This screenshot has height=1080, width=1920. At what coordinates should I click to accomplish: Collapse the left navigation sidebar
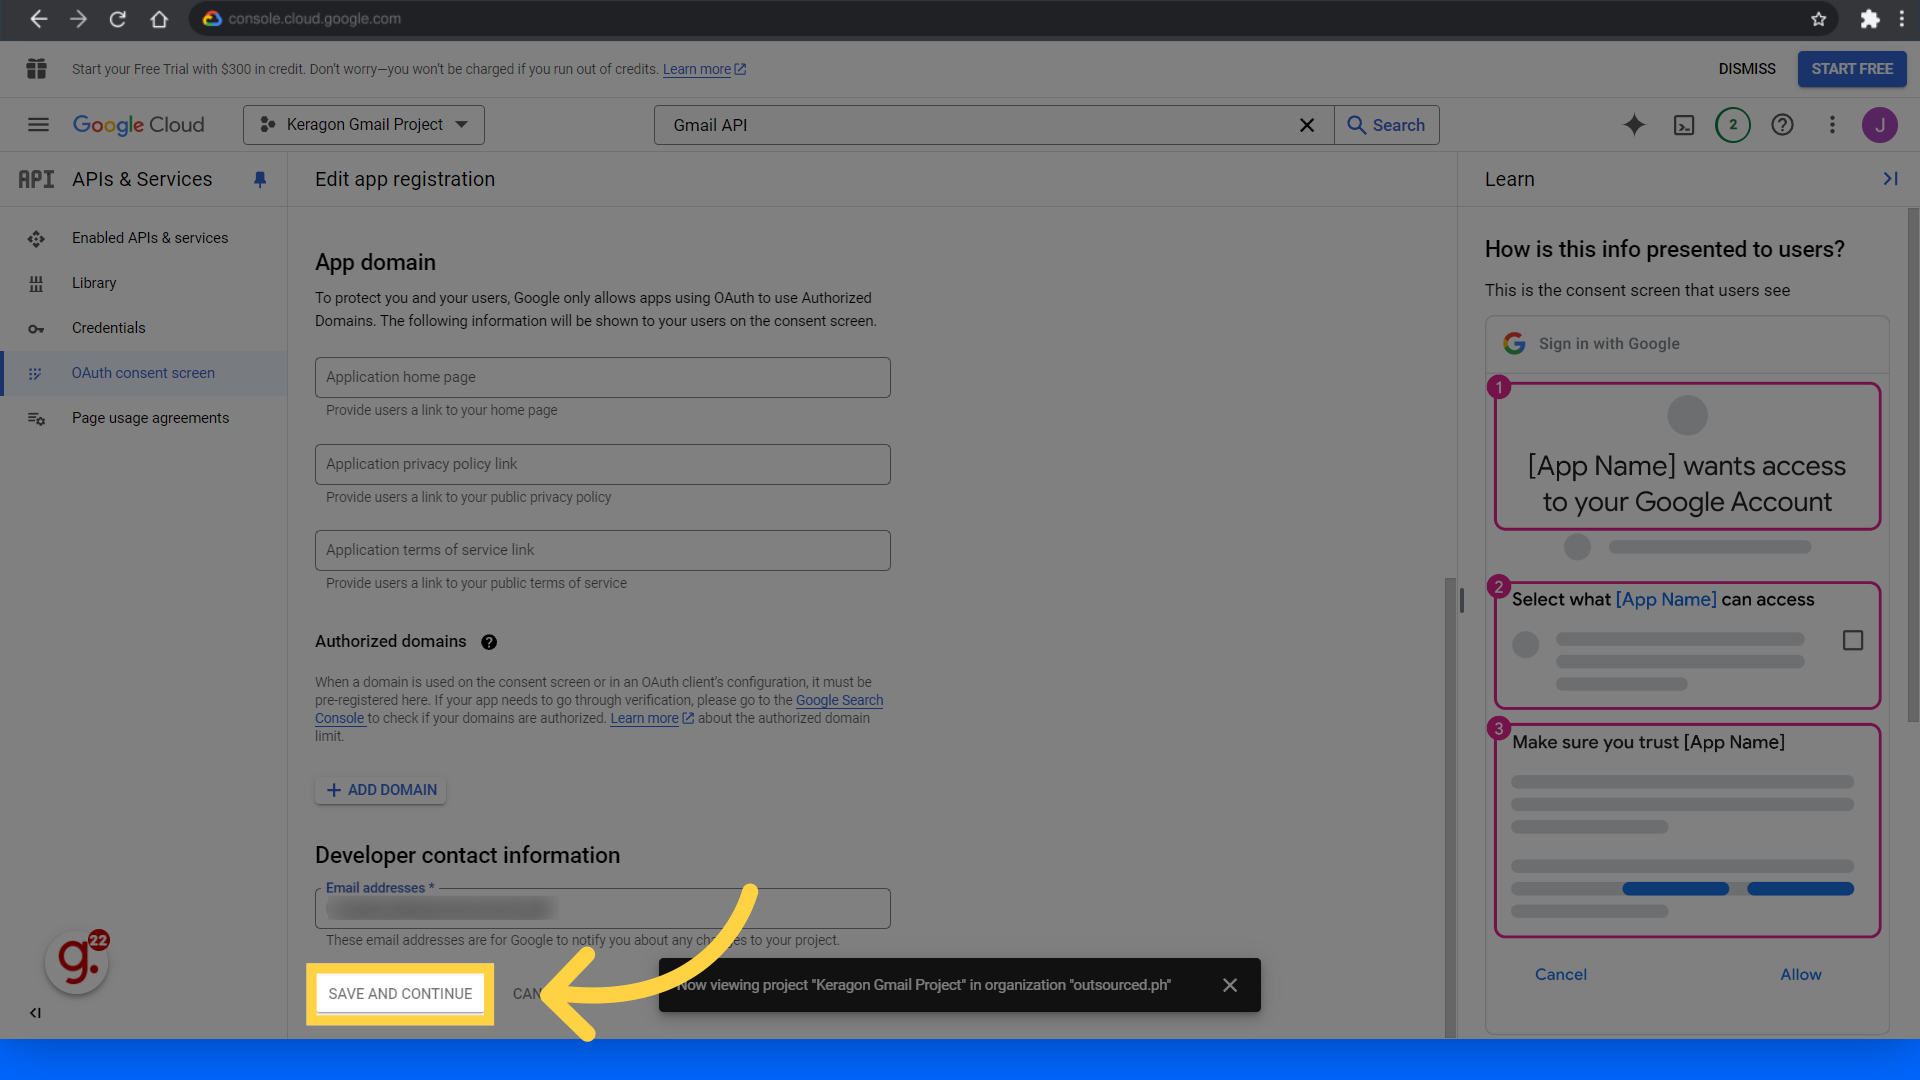[35, 1013]
